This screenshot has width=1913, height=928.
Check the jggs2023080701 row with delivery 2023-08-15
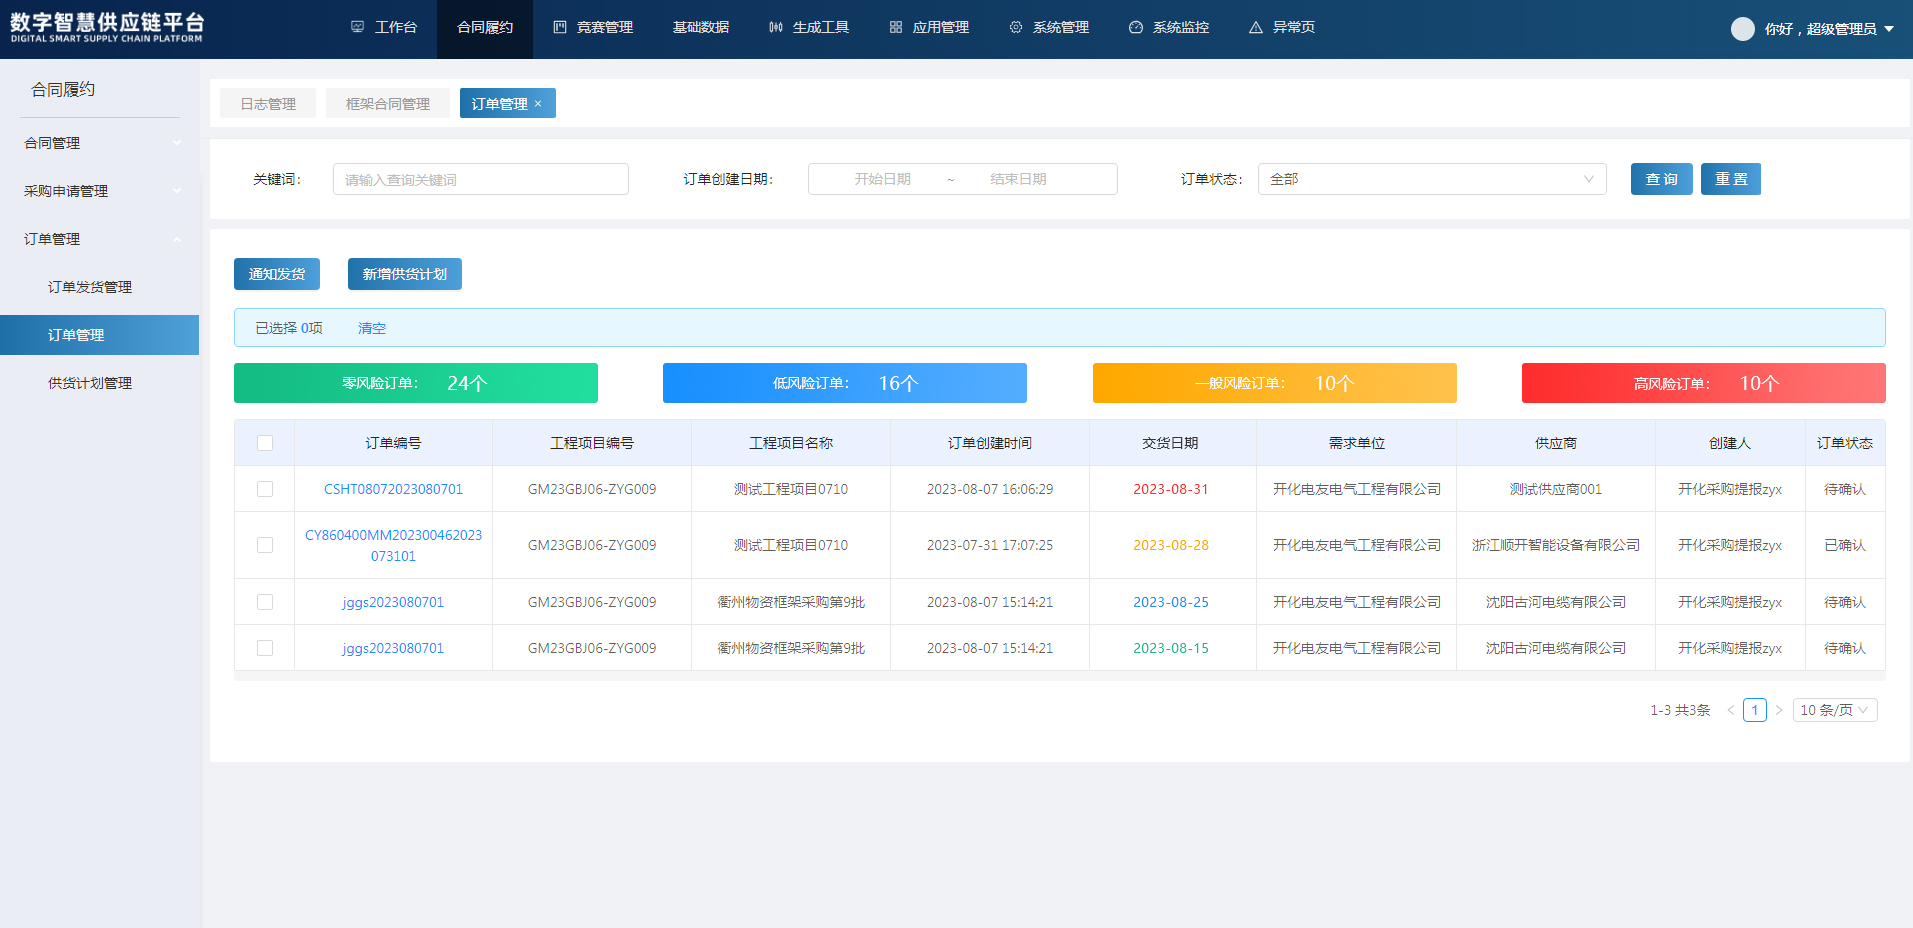coord(265,648)
